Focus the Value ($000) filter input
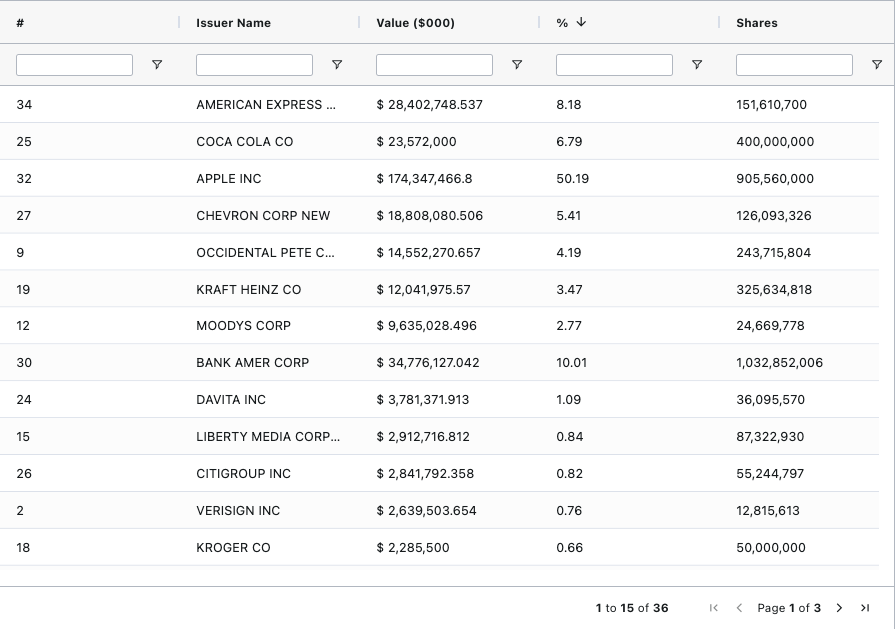This screenshot has width=895, height=629. 434,64
